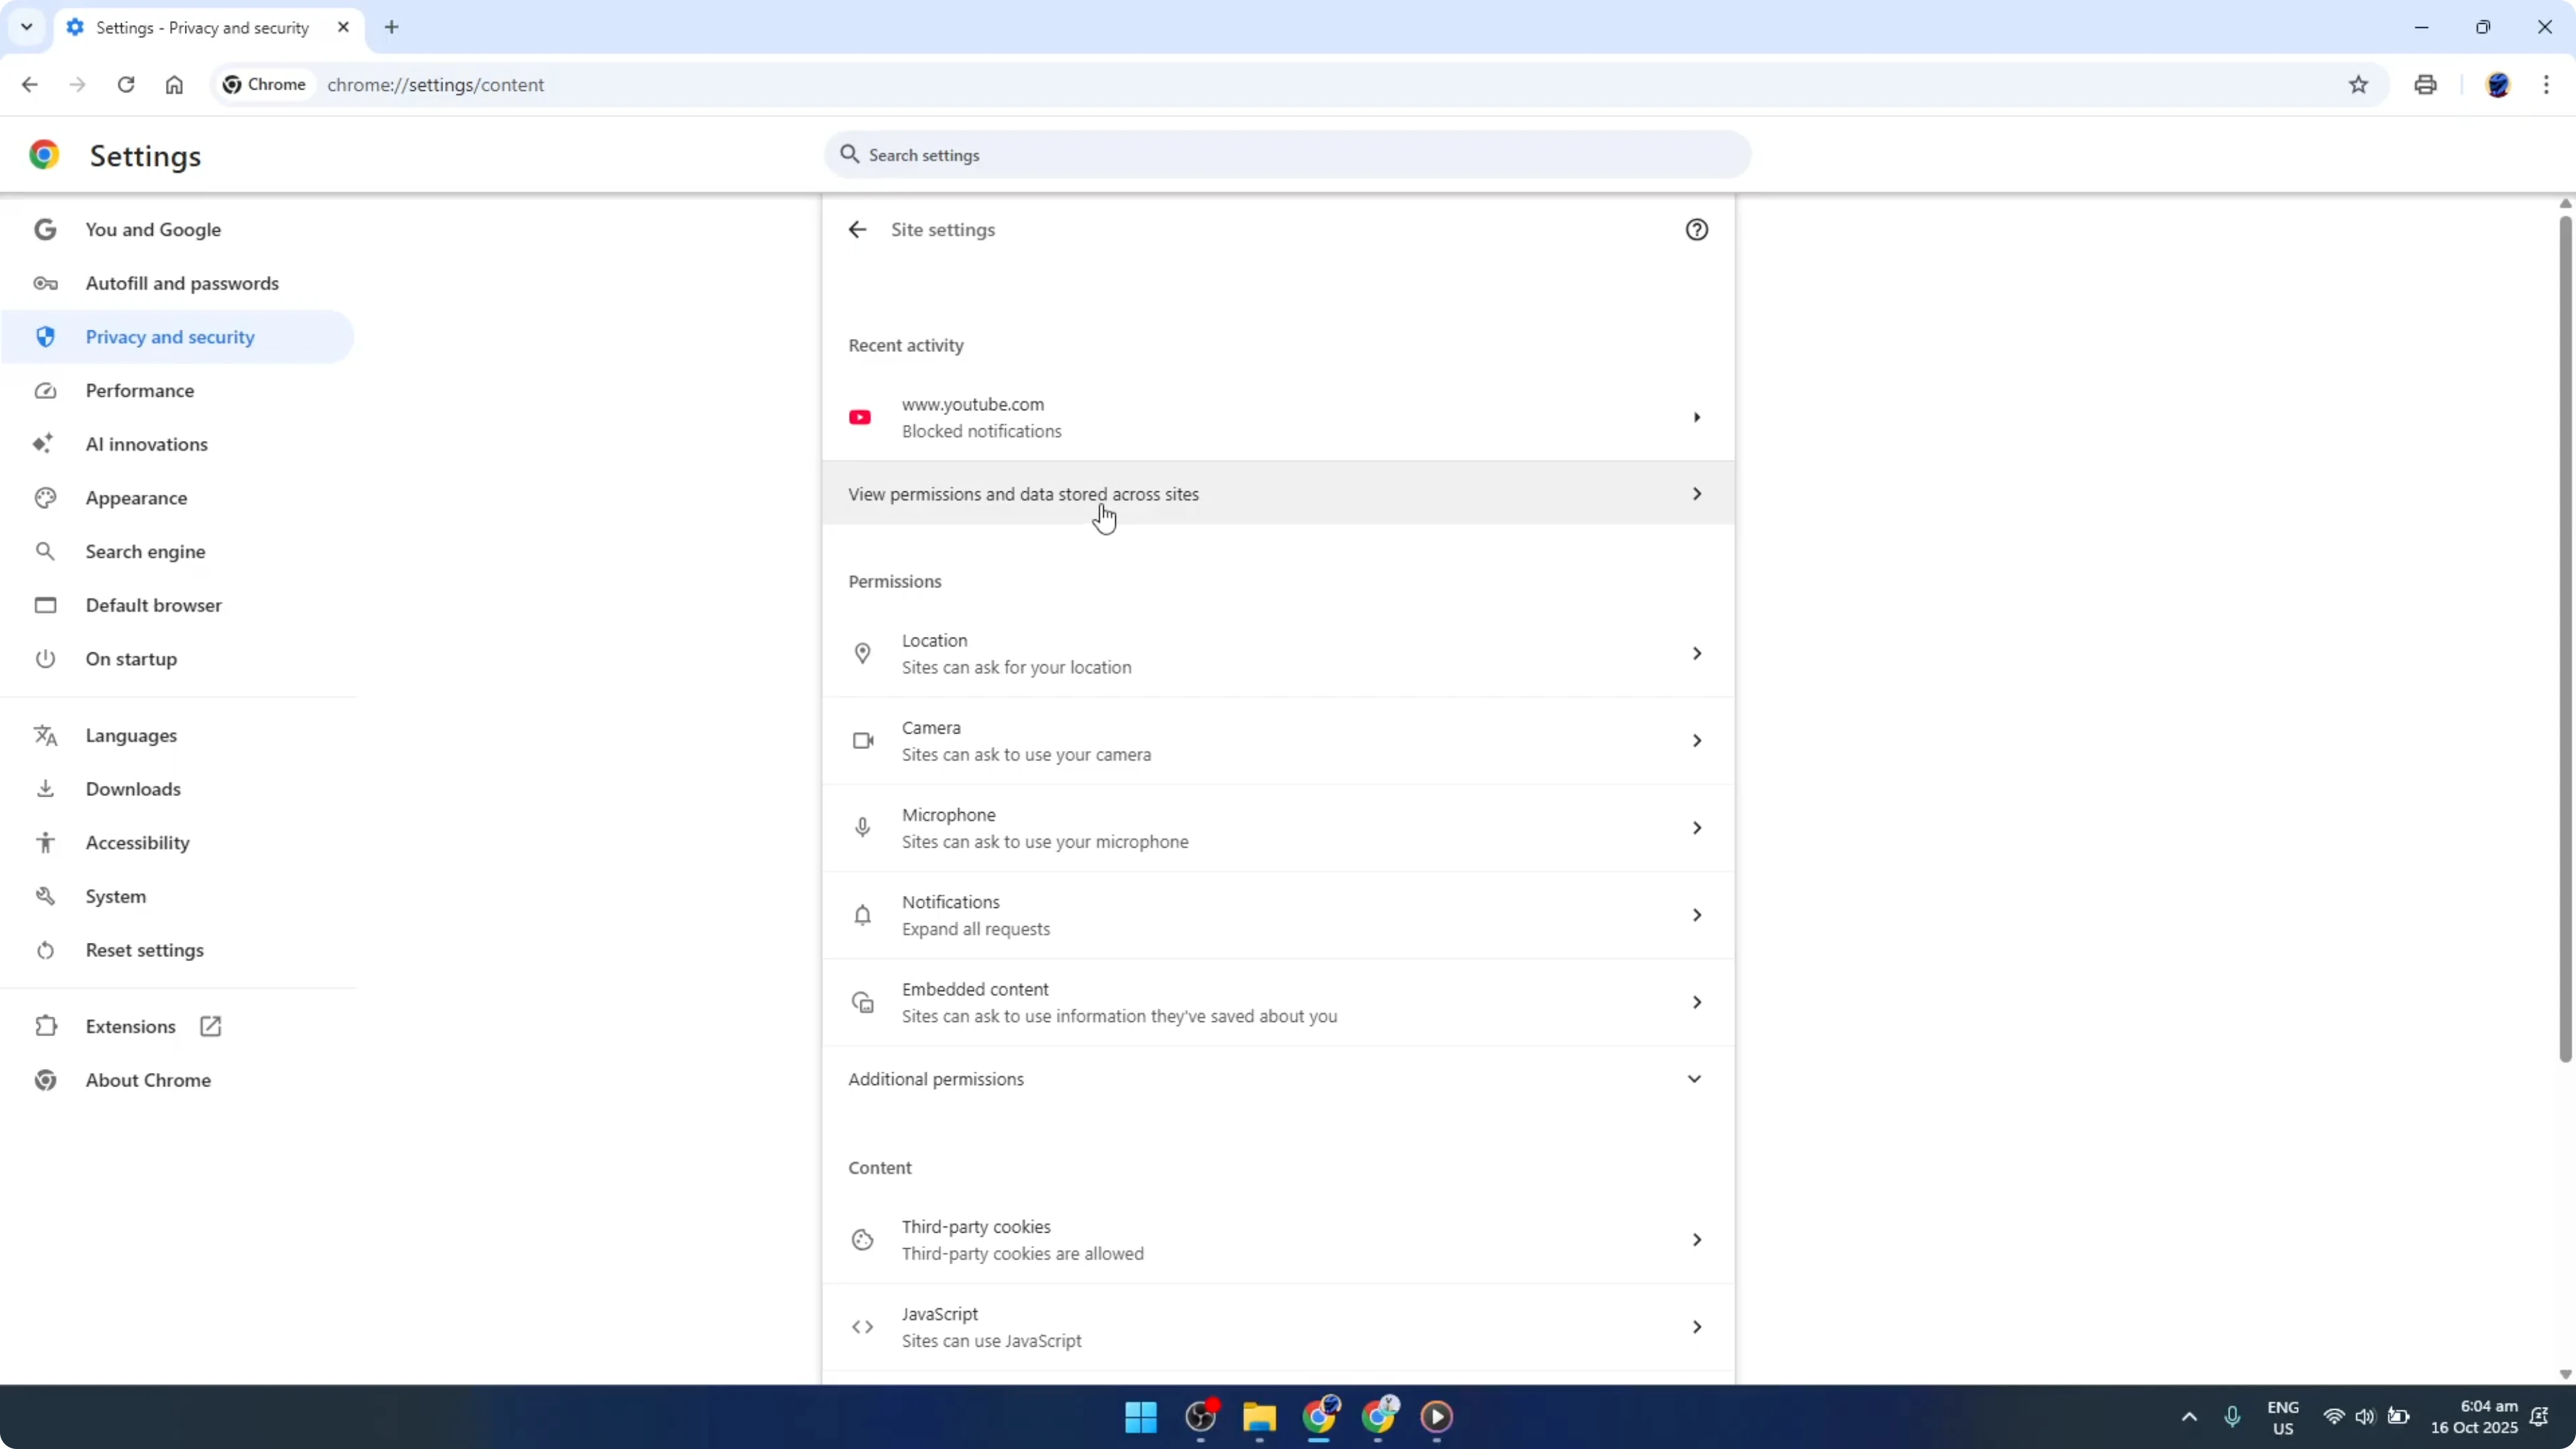This screenshot has width=2576, height=1449.
Task: Click the Search settings field
Action: tap(1286, 155)
